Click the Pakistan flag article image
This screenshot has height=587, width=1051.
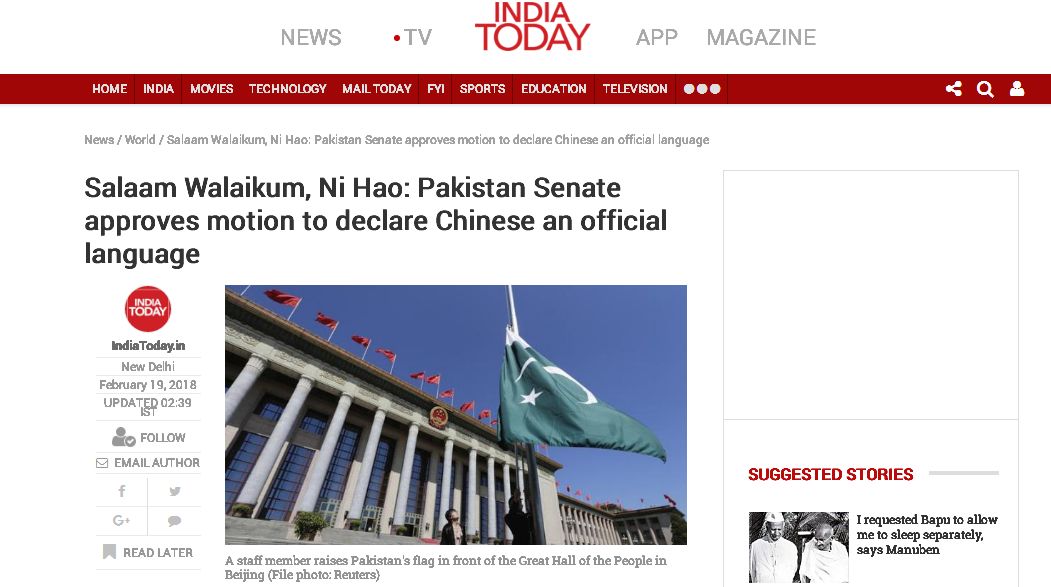456,415
